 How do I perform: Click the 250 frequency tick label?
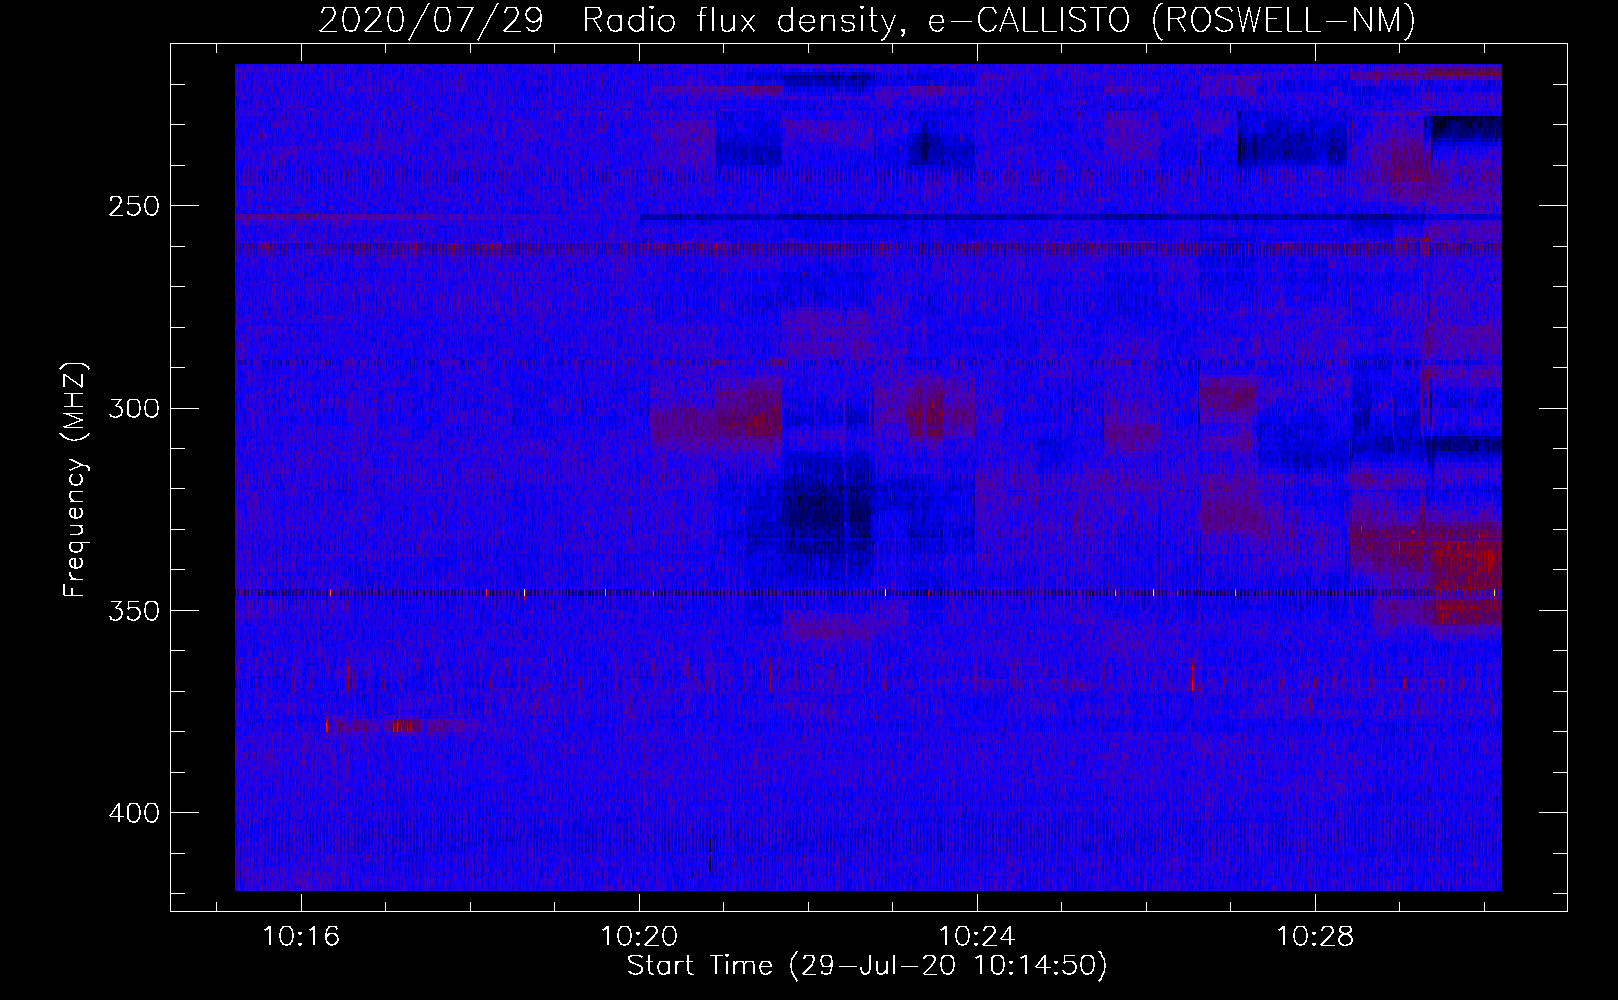134,206
